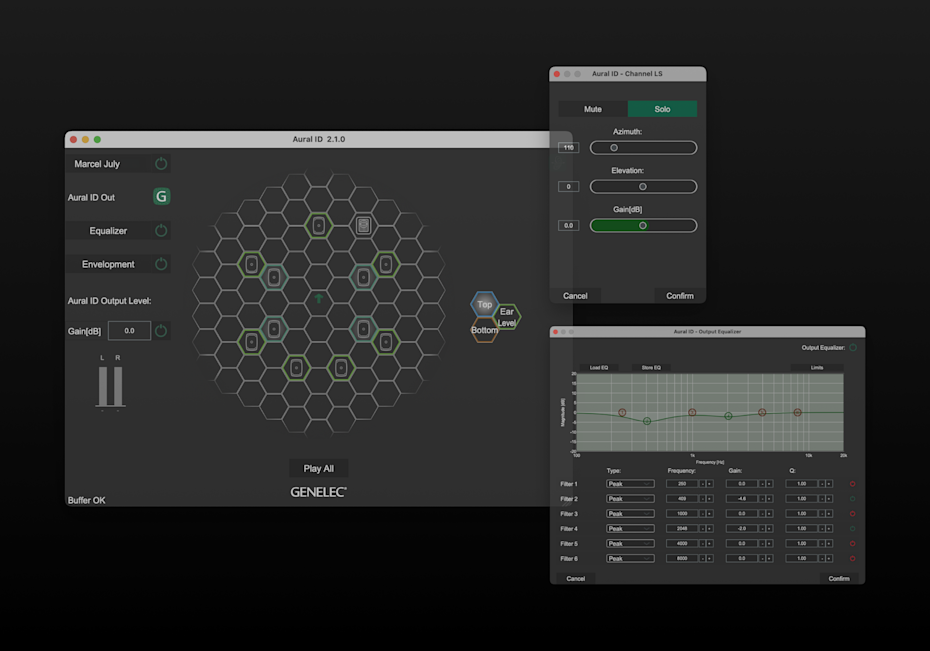Select the right speaker of the rear-center pair
This screenshot has width=930, height=651.
pos(341,368)
